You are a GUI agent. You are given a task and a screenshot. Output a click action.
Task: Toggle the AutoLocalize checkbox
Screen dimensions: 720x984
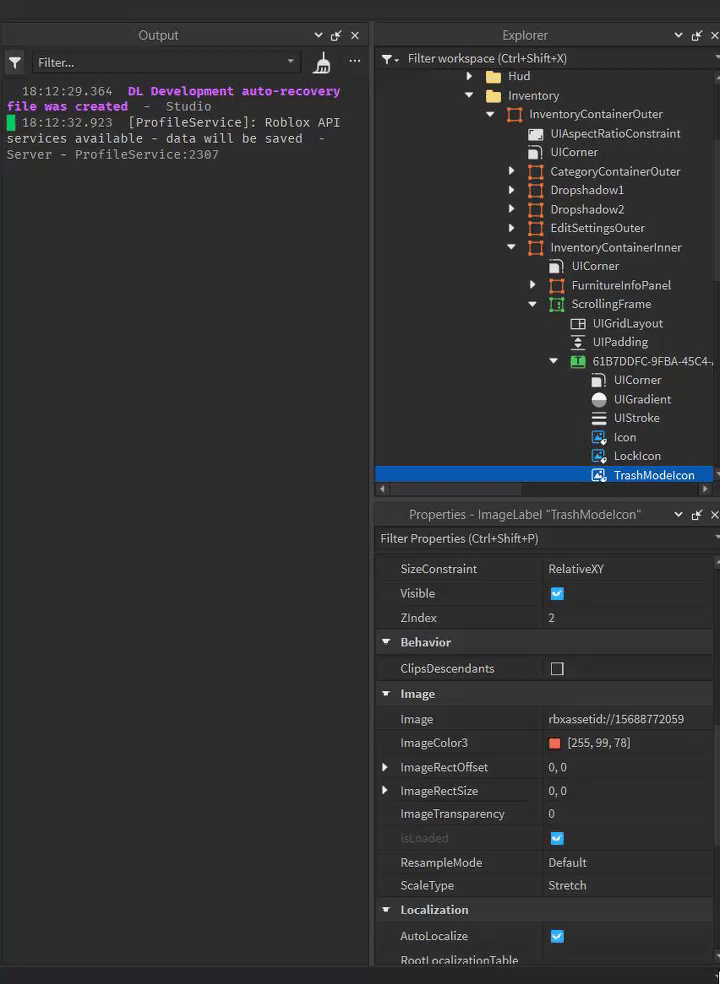click(557, 937)
